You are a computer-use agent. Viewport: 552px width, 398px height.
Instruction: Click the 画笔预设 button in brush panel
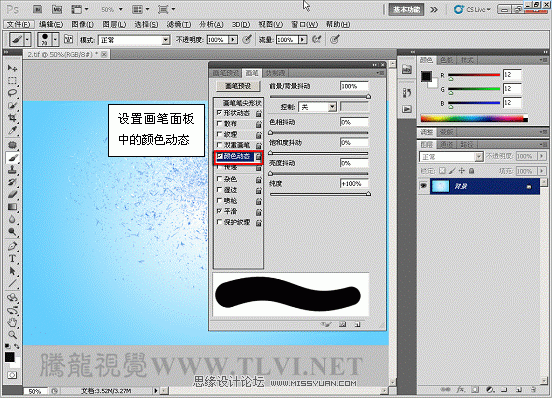coord(238,86)
